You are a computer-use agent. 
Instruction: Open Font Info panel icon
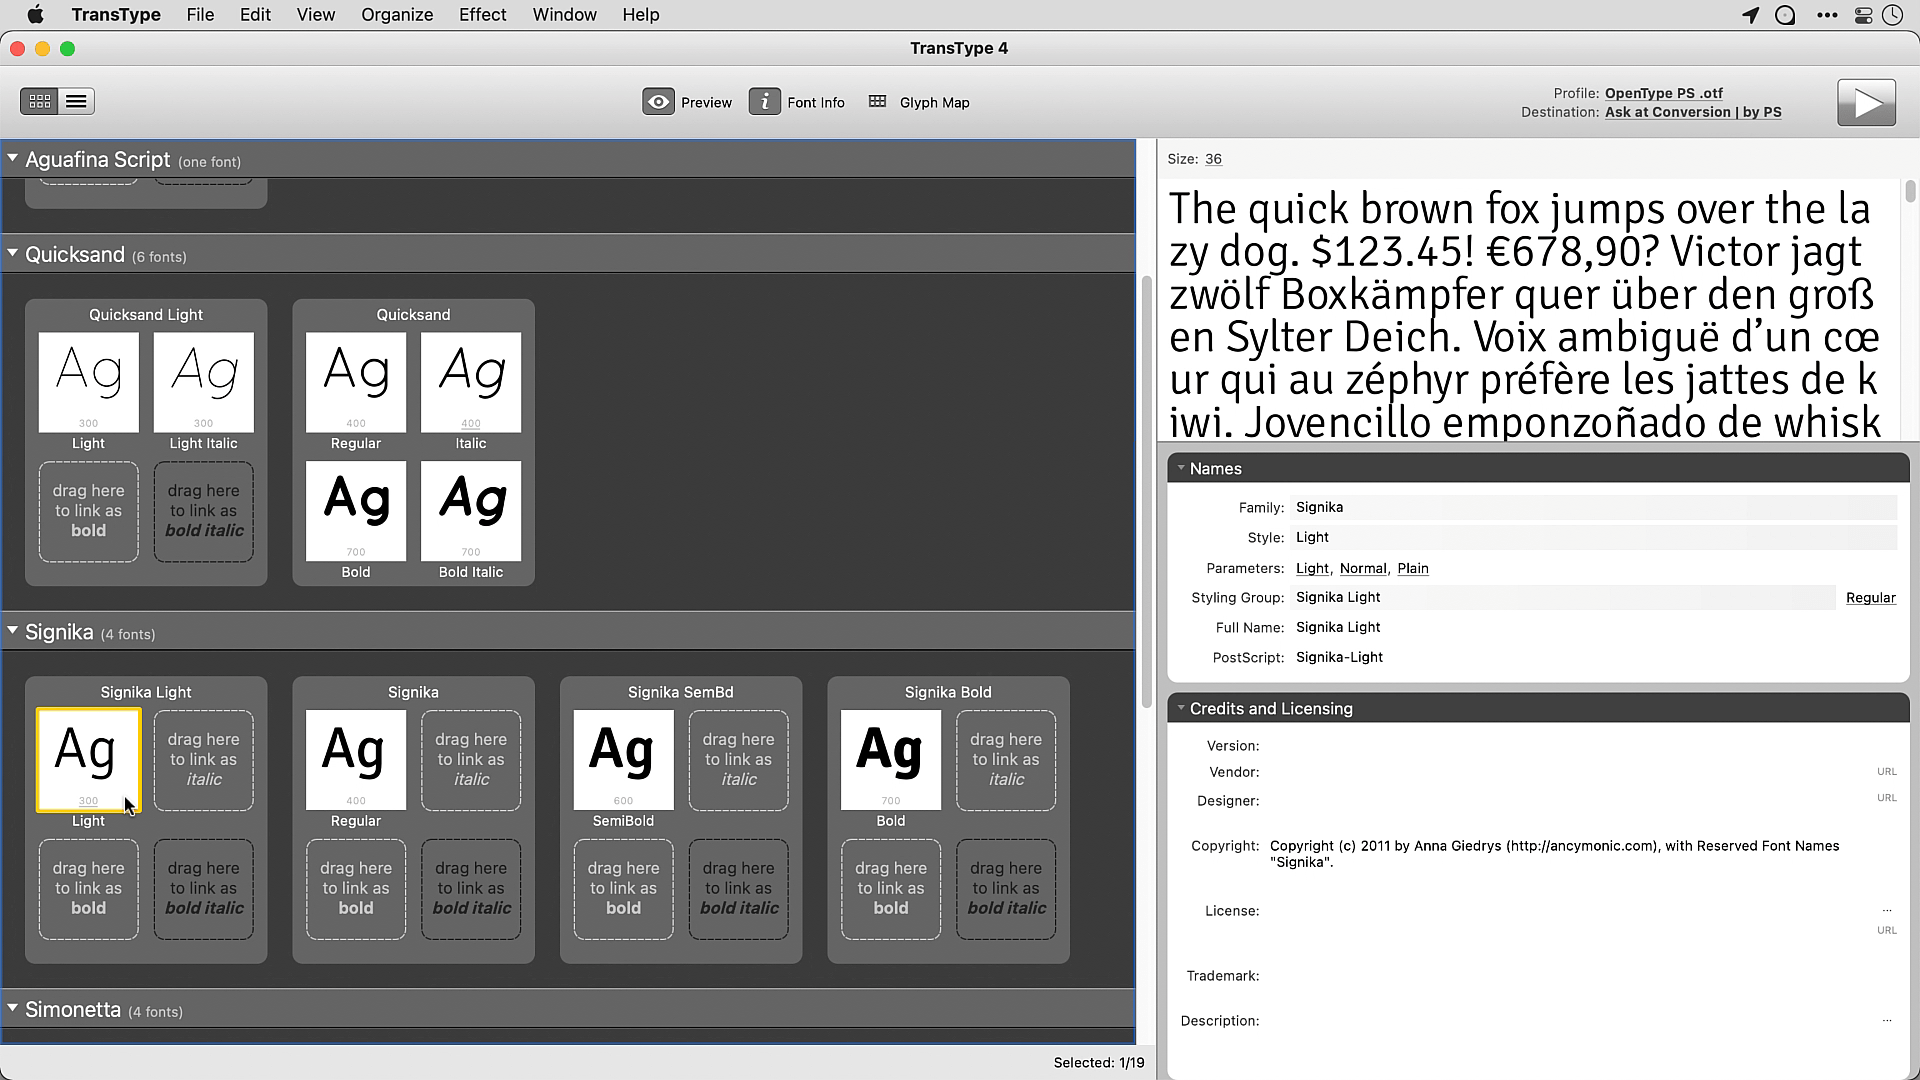[x=765, y=102]
